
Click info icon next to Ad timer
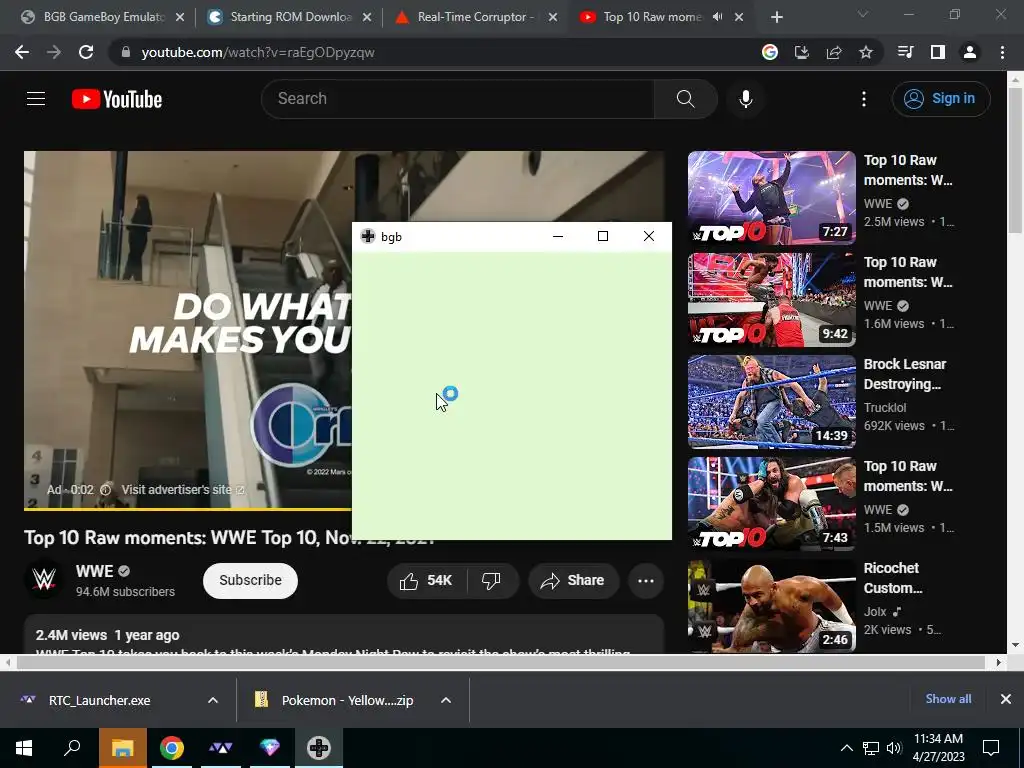[106, 490]
